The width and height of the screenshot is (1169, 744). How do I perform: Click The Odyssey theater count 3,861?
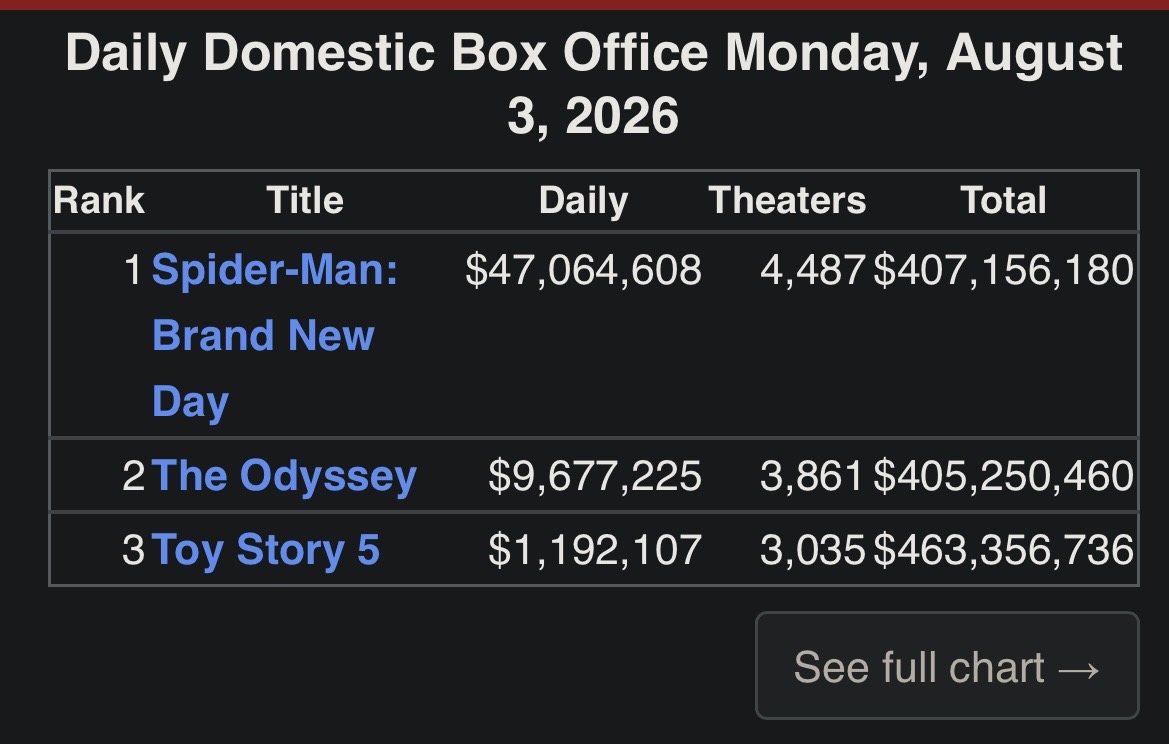point(813,476)
